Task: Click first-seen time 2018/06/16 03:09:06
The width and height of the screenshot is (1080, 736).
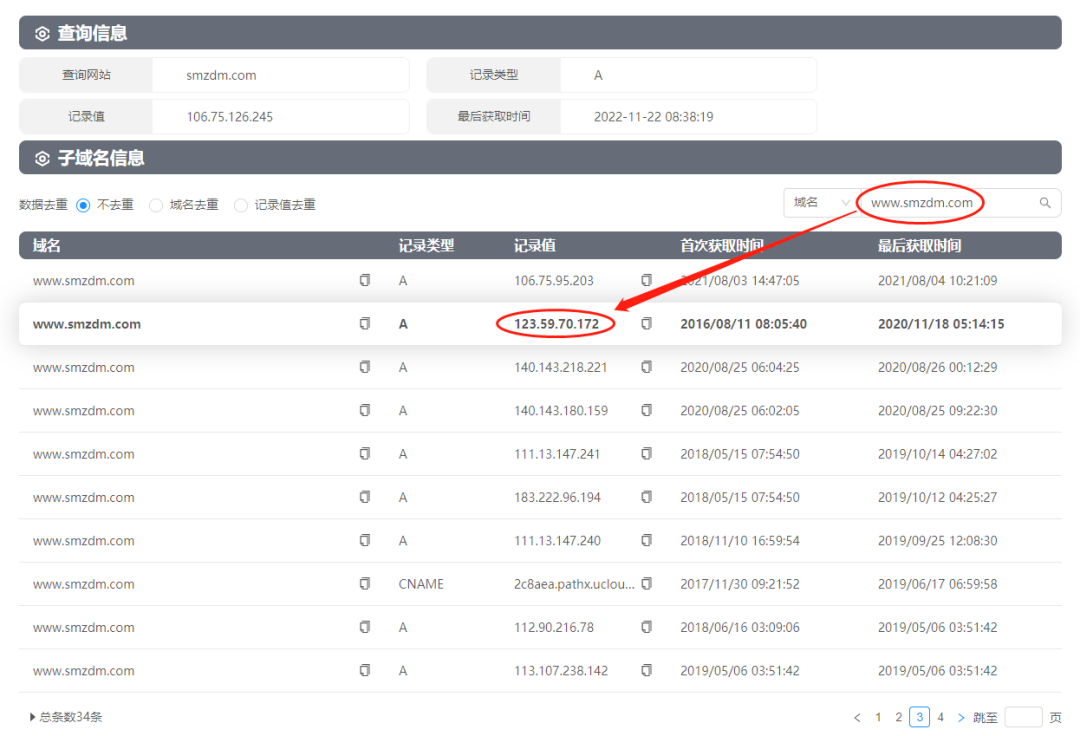Action: 740,627
